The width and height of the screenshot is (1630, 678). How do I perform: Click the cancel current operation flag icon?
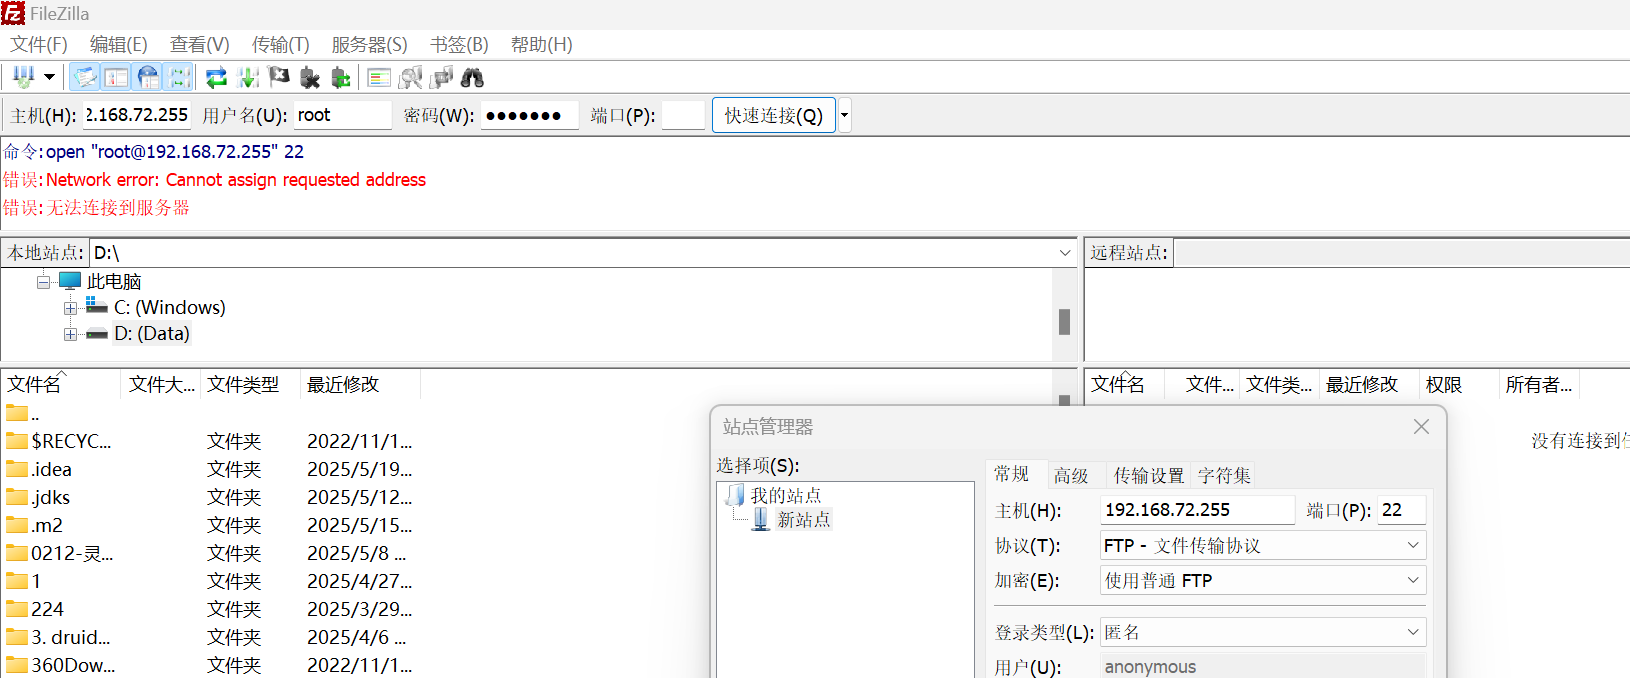[279, 77]
